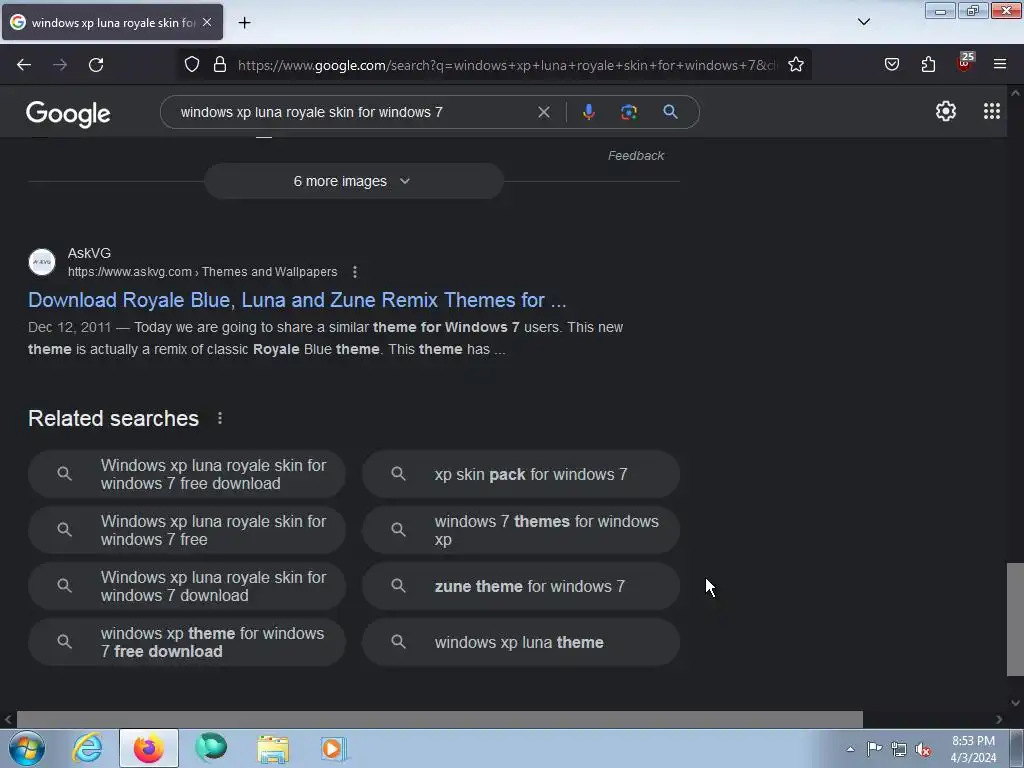Close the windows xp luna royale tab

point(207,22)
